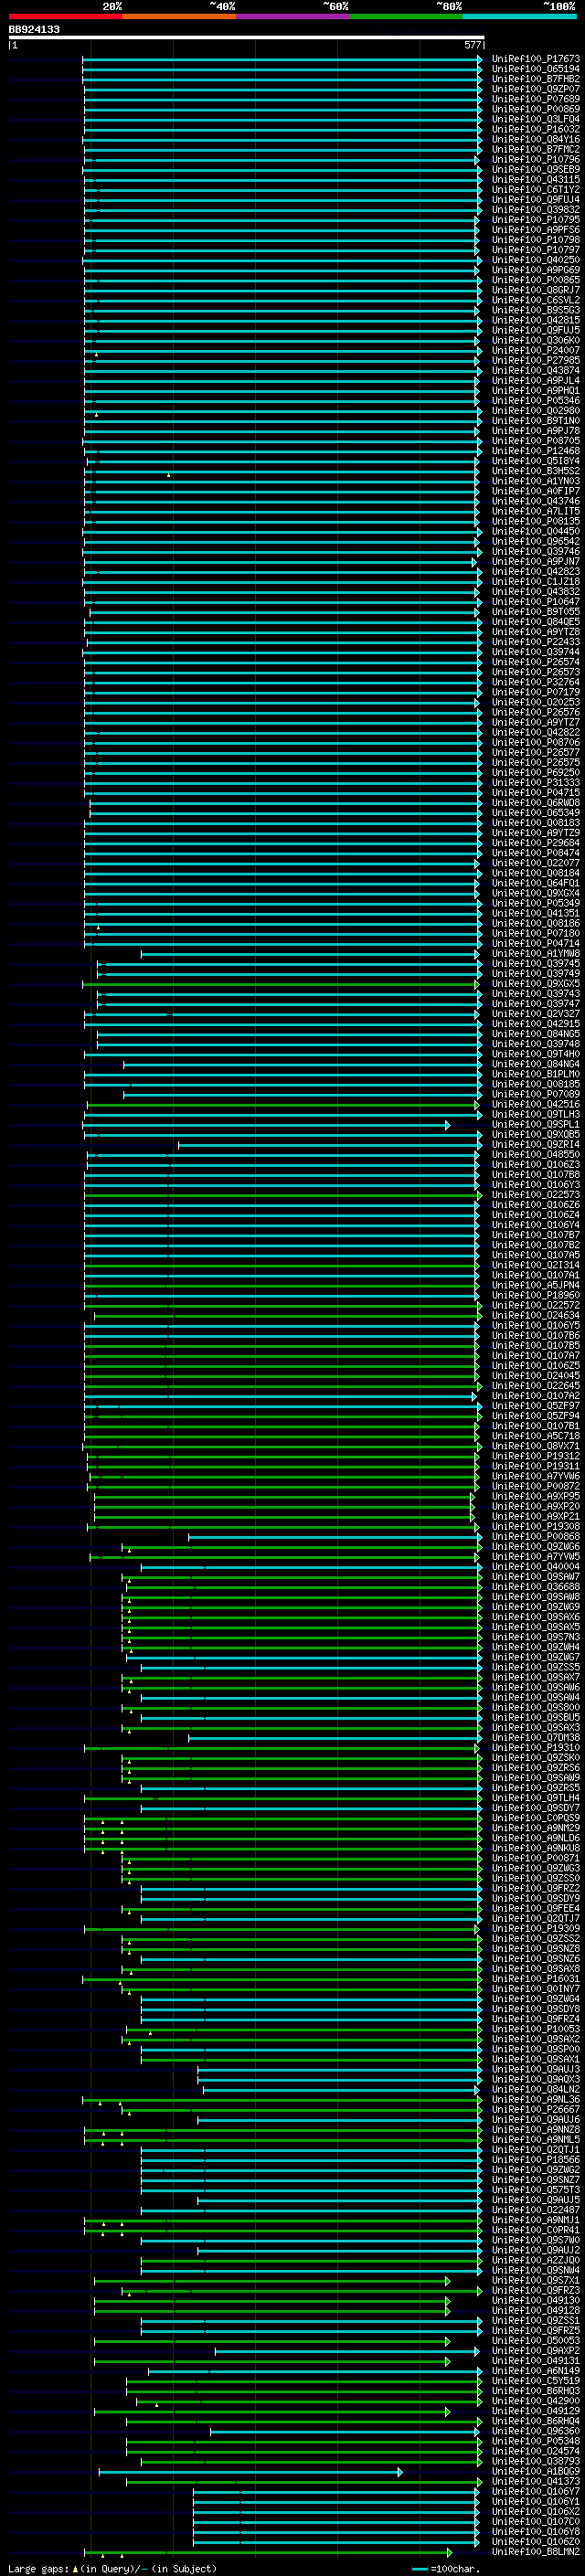The width and height of the screenshot is (585, 2576).
Task: Click the UniRef100_O49130 label
Action: (536, 2300)
